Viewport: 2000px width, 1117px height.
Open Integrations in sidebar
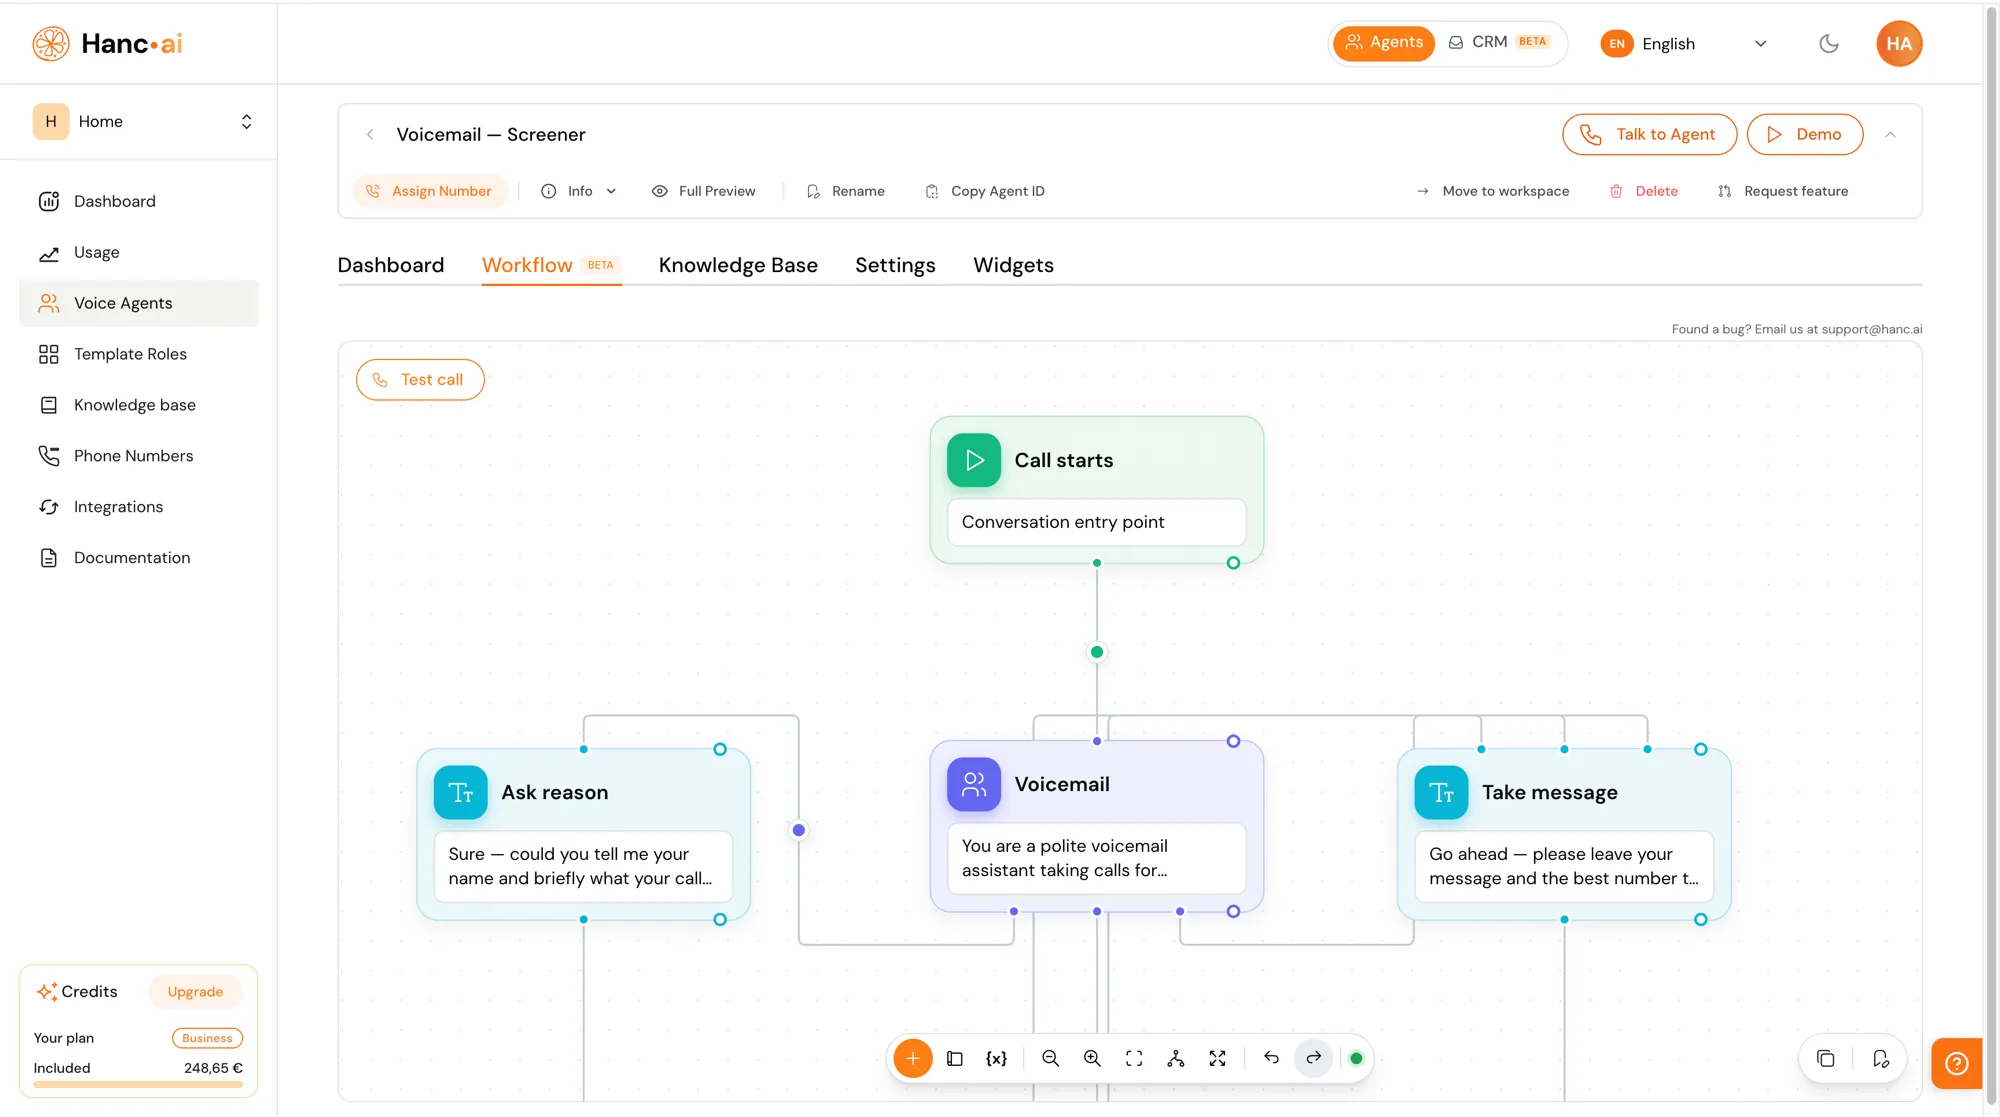138,507
